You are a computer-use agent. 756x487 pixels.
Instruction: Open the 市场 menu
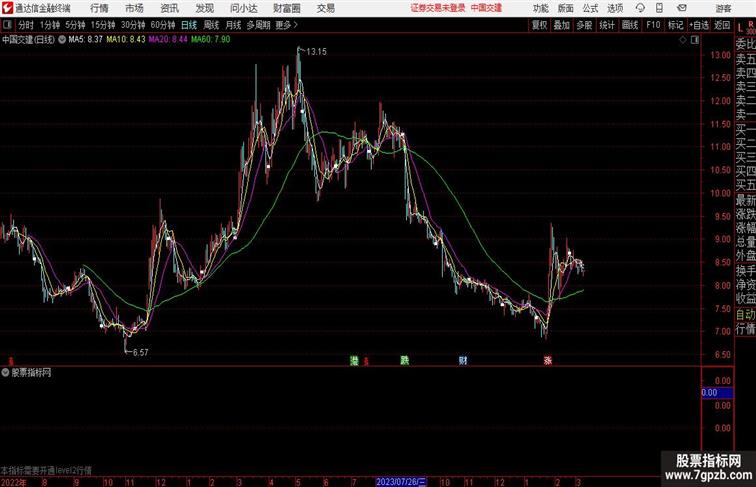(134, 8)
